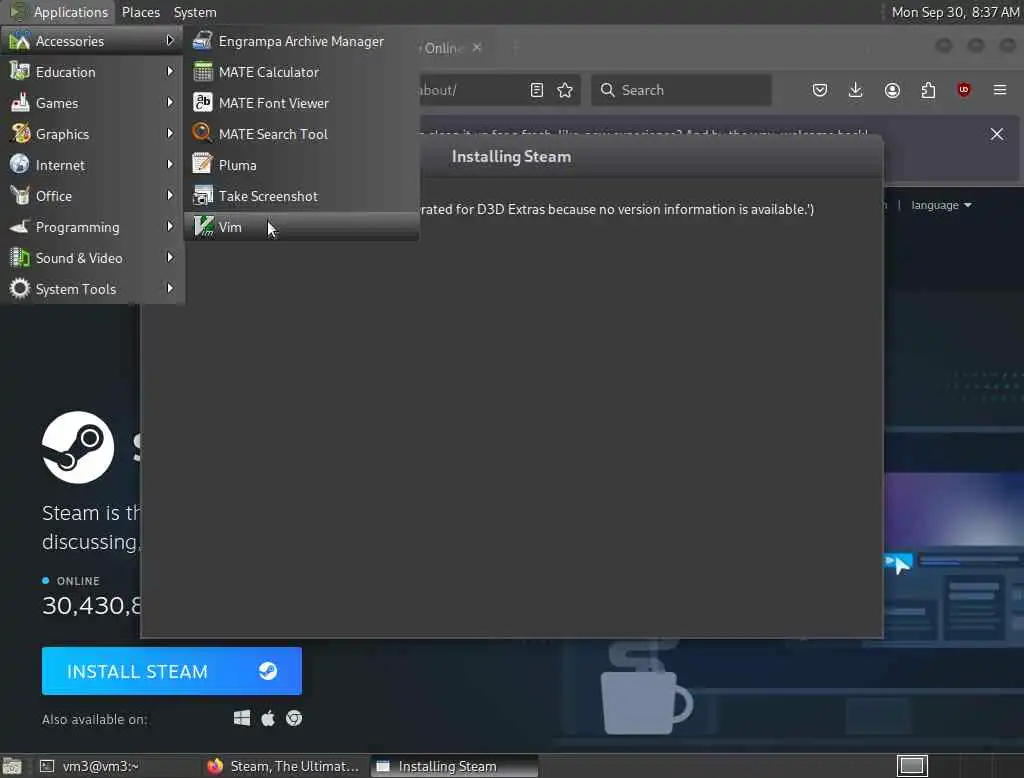
Task: Click the font viewer icon
Action: (202, 102)
